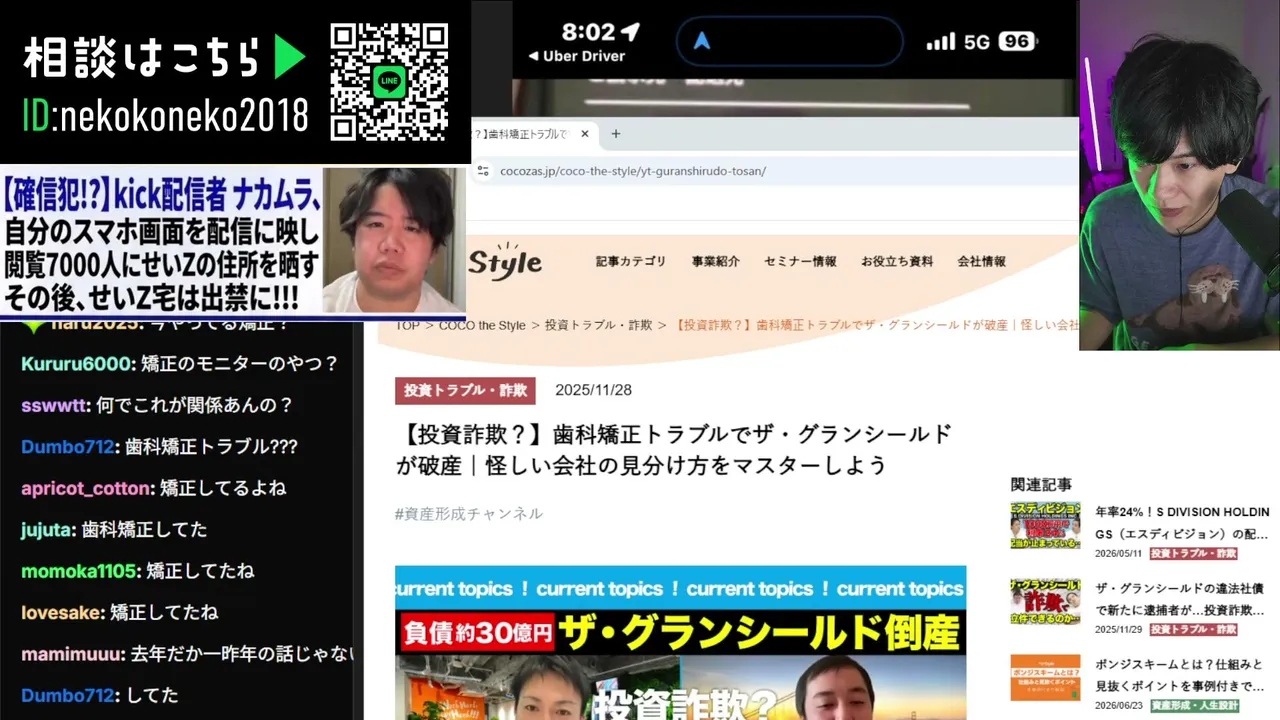Image resolution: width=1280 pixels, height=720 pixels.
Task: Click the headline 【投資詐欺？】歯科矯正トラブルで
Action: 674,450
